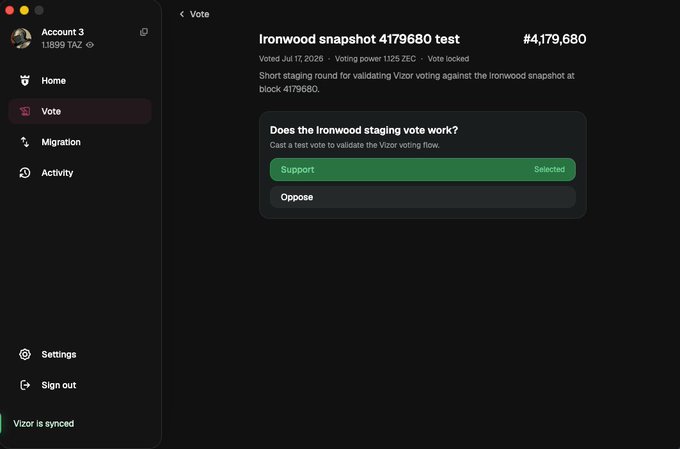Click the Account 3 avatar image
This screenshot has height=449, width=680.
click(x=21, y=38)
